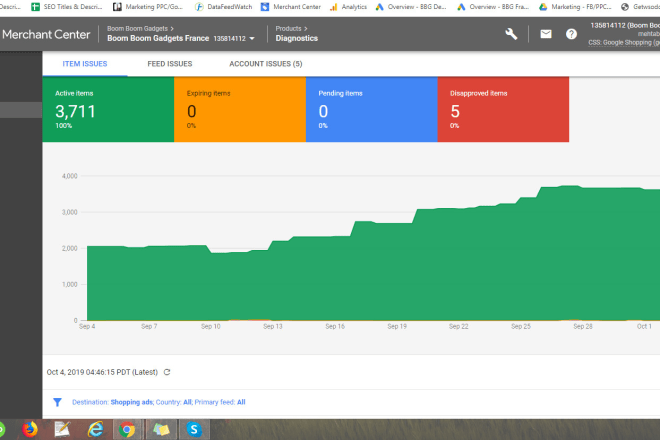Open the sticky notes taskbar icon
Viewport: 660px width, 440px height.
[x=161, y=429]
